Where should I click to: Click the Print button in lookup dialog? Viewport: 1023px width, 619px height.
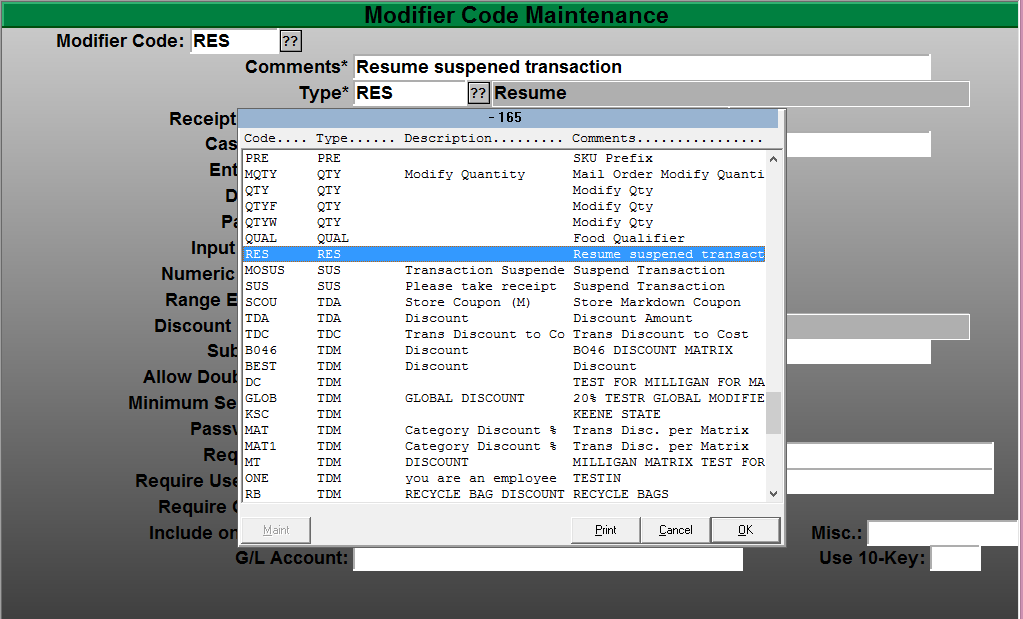click(605, 530)
